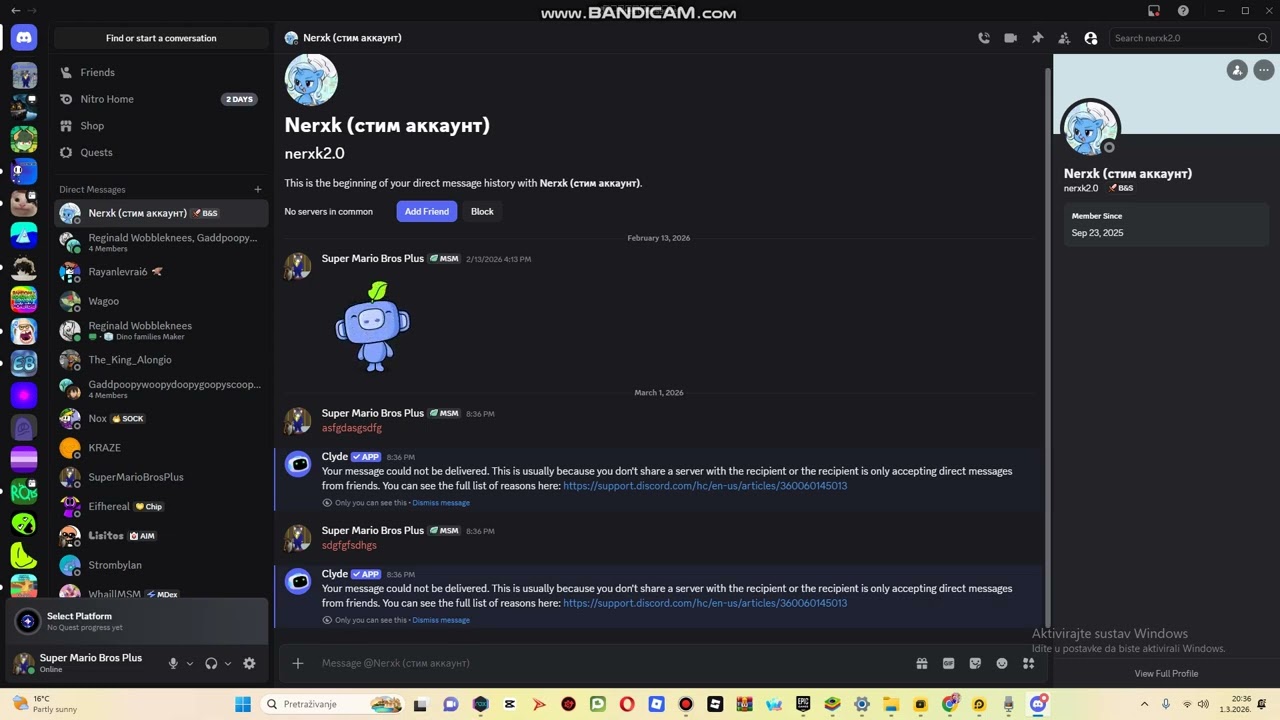Open DM with Lisitos

pos(161,536)
